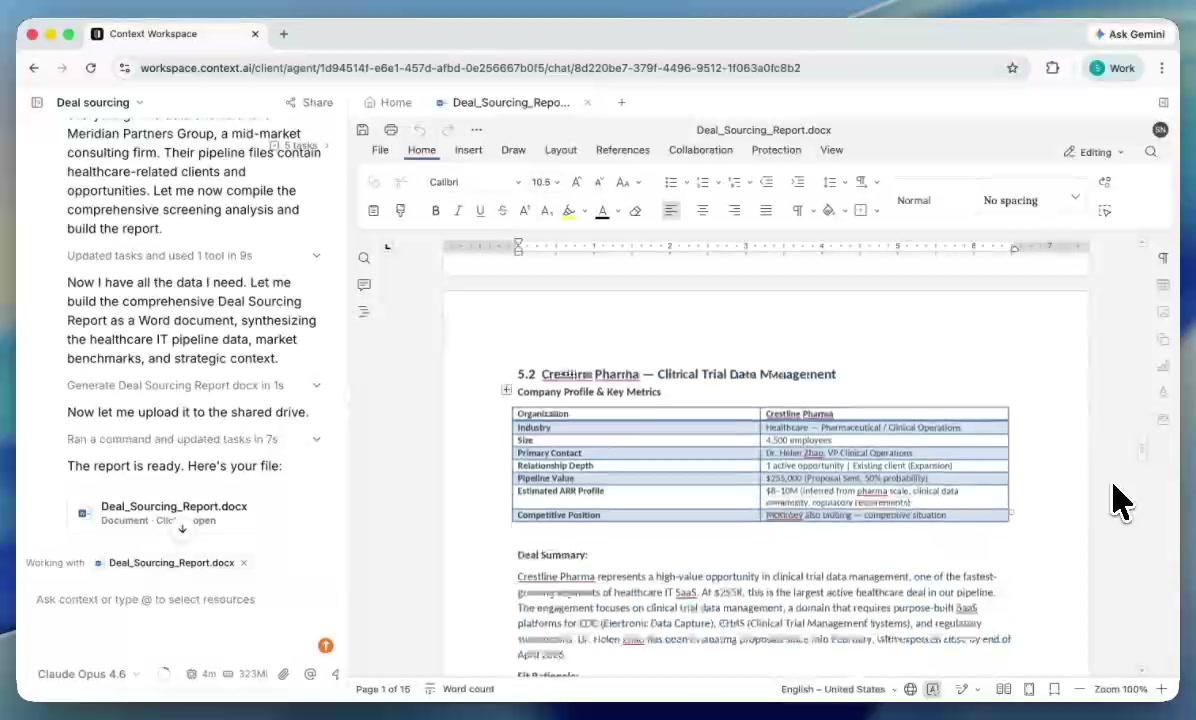Switch to the References ribbon tab
Image resolution: width=1196 pixels, height=720 pixels.
[622, 150]
